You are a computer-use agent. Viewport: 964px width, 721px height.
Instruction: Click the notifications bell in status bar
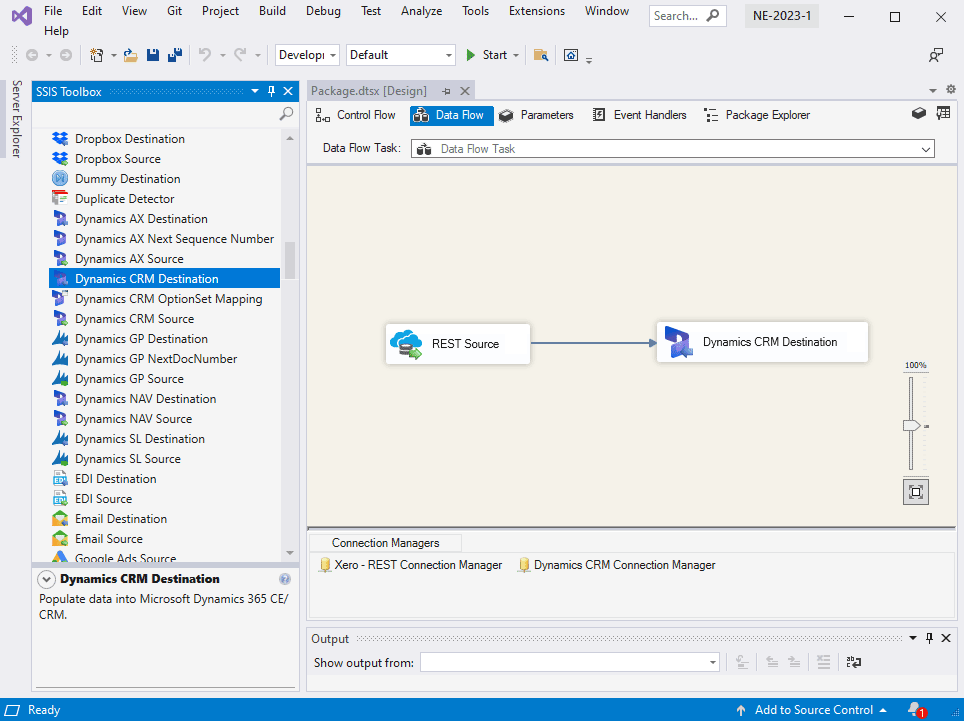click(x=915, y=709)
